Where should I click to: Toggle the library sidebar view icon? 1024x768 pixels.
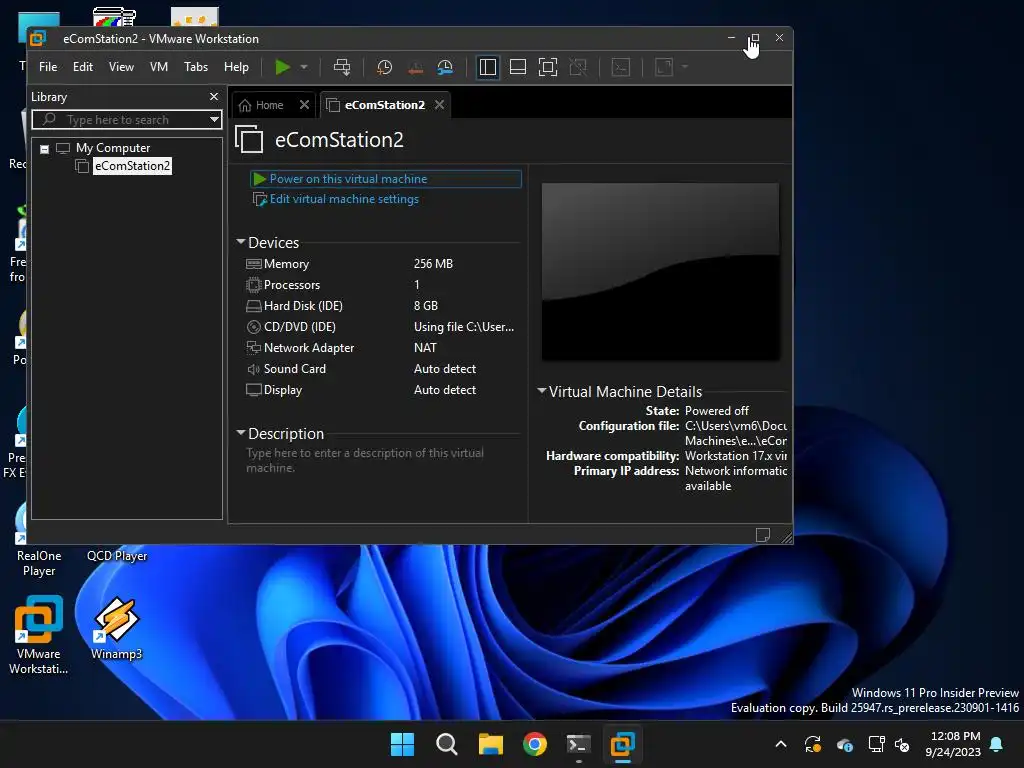click(488, 67)
